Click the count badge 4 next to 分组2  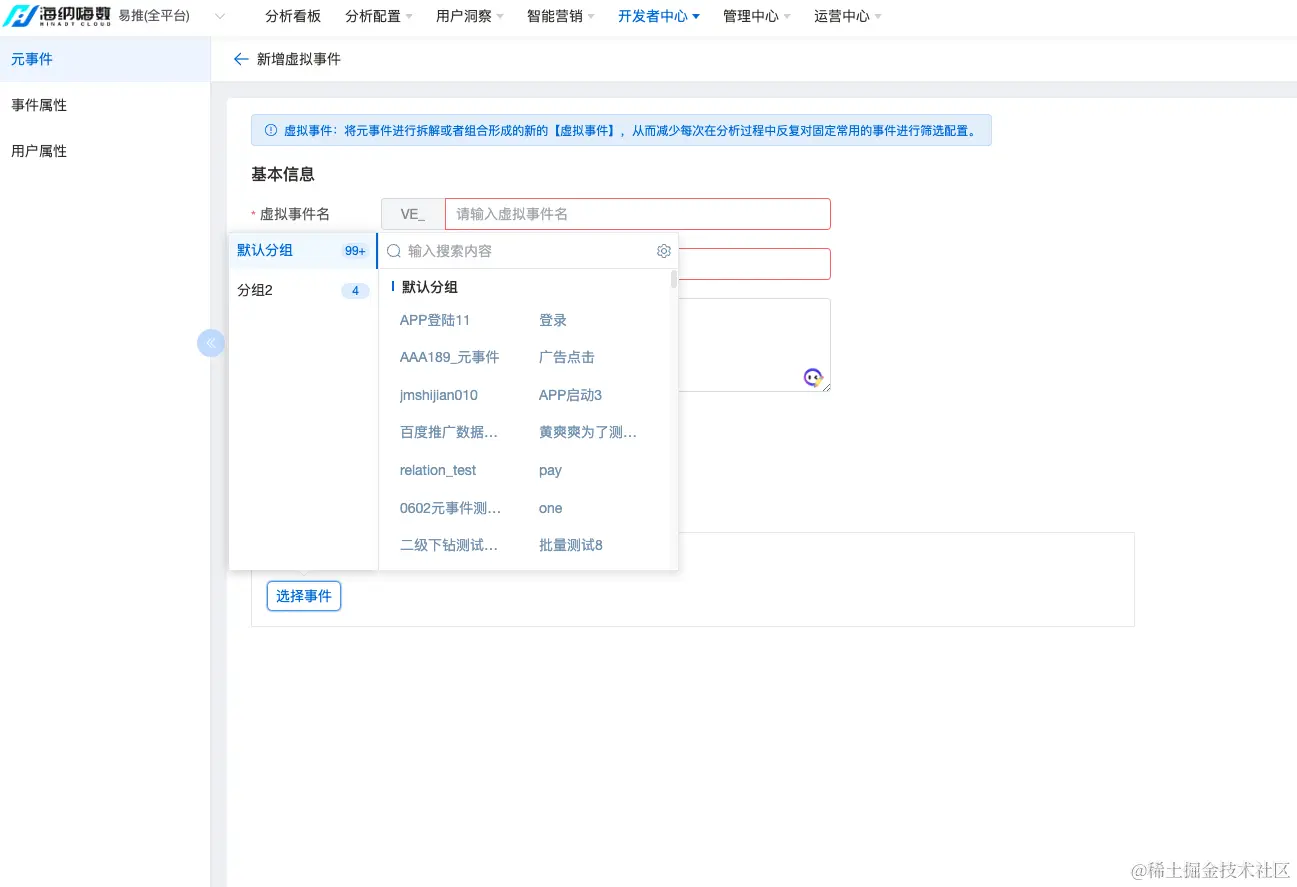tap(355, 291)
